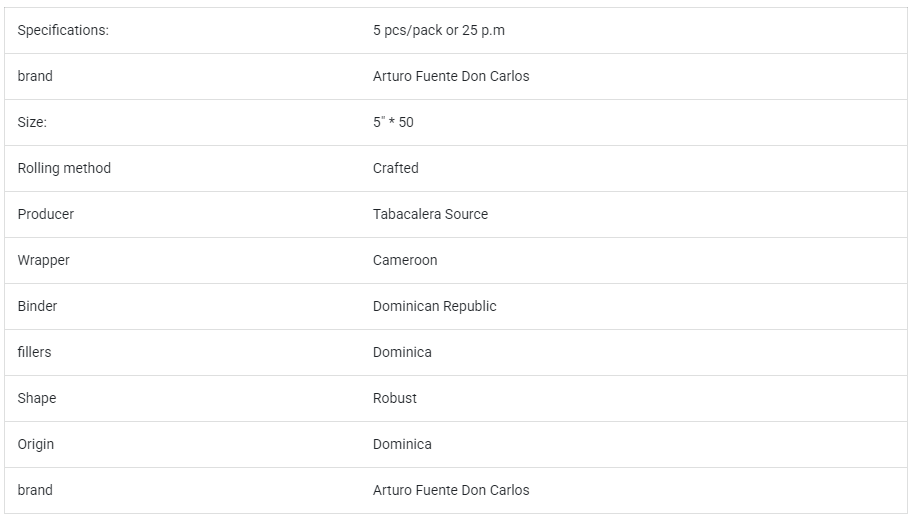This screenshot has width=914, height=520.
Task: Click the "Rolling method" label
Action: point(64,168)
